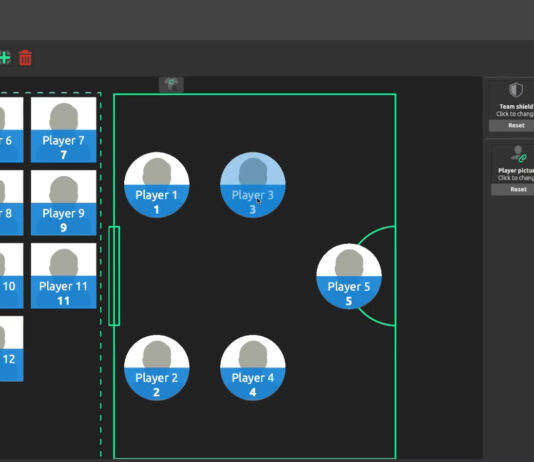Select the partially visible Player 8 card
This screenshot has height=462, width=534.
point(12,203)
